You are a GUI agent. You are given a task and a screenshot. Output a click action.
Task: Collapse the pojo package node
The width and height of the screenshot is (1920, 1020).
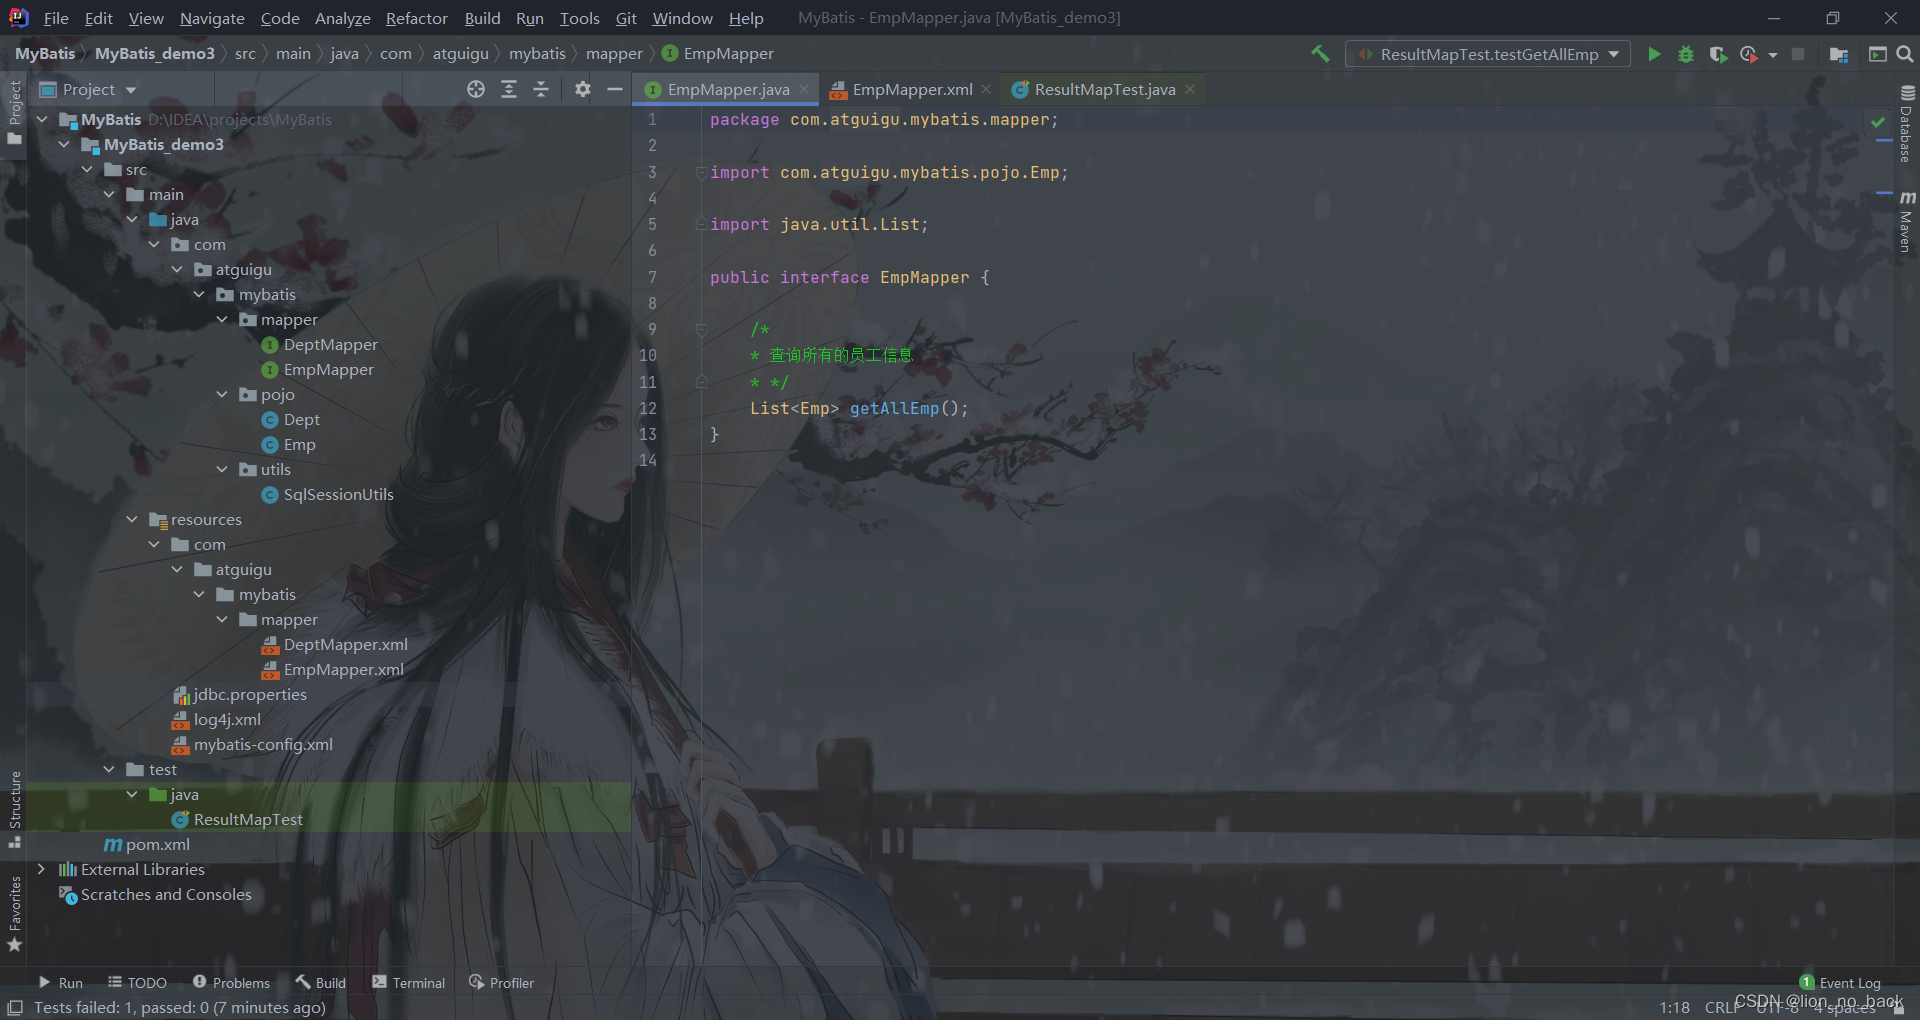pyautogui.click(x=222, y=394)
